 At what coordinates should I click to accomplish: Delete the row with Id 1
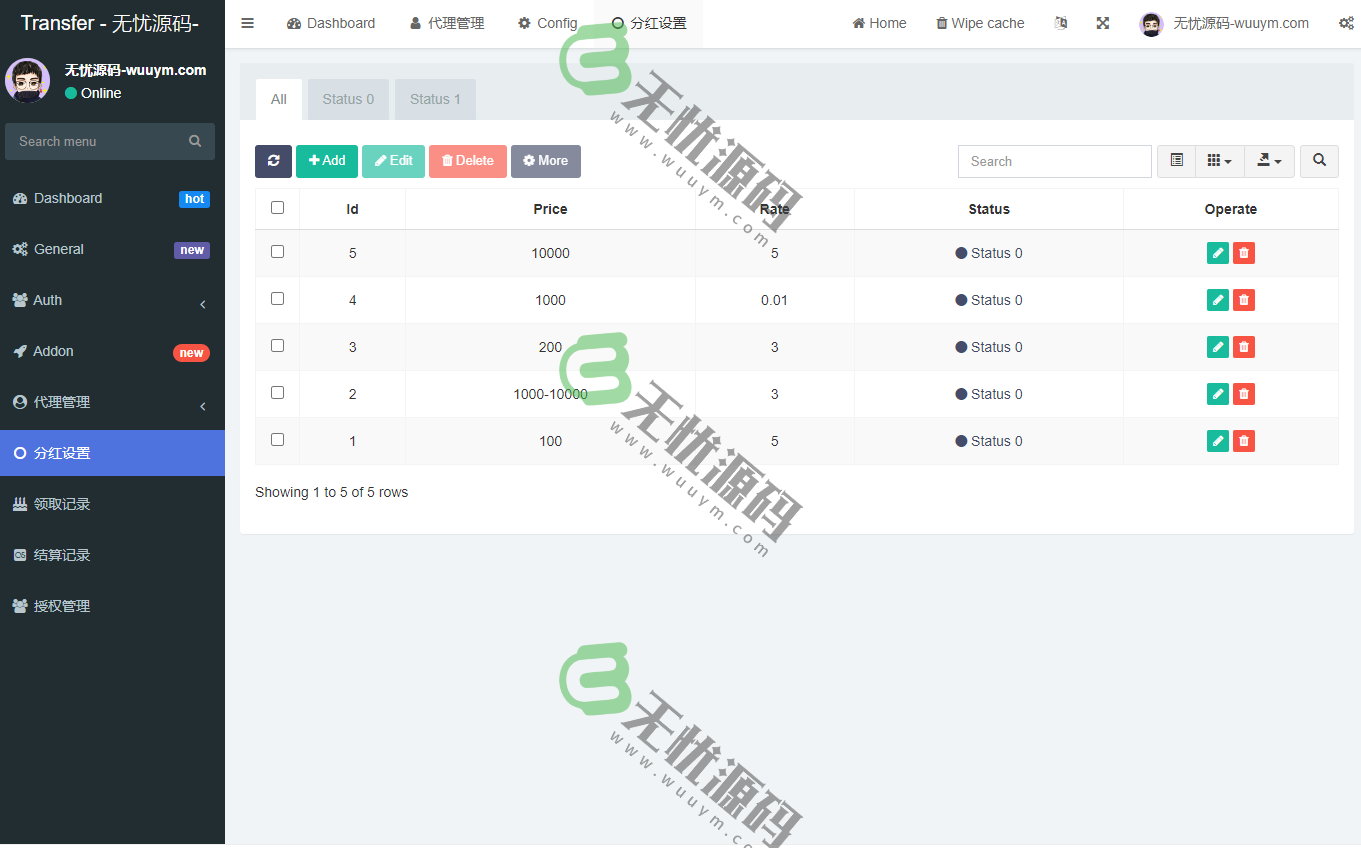point(1243,440)
